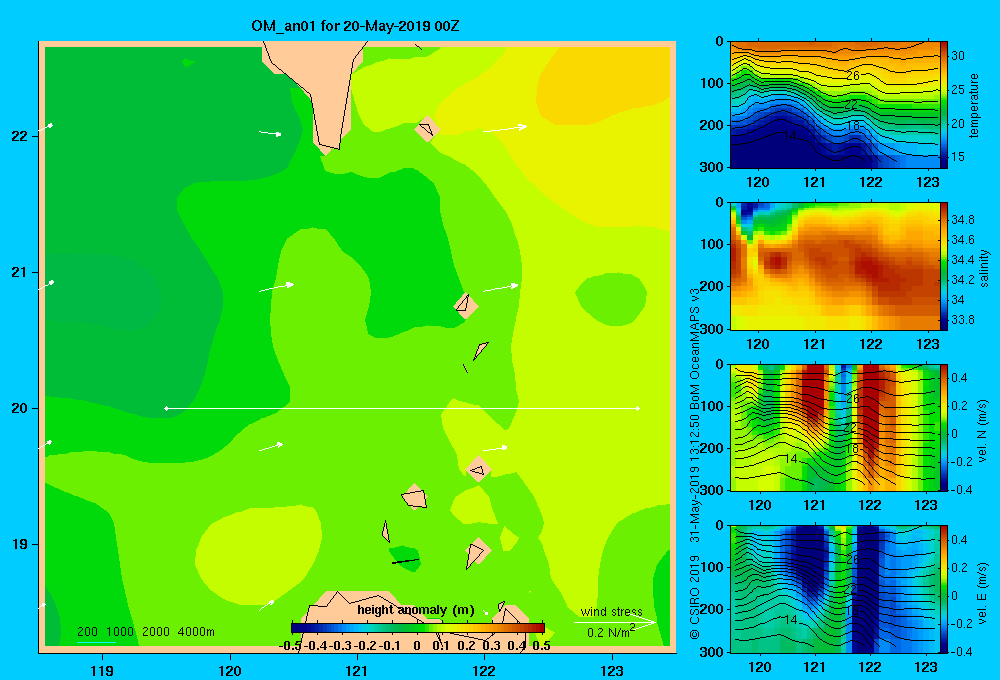Viewport: 1000px width, 680px height.
Task: Click depth label '300' of vel. E panel
Action: pos(712,651)
